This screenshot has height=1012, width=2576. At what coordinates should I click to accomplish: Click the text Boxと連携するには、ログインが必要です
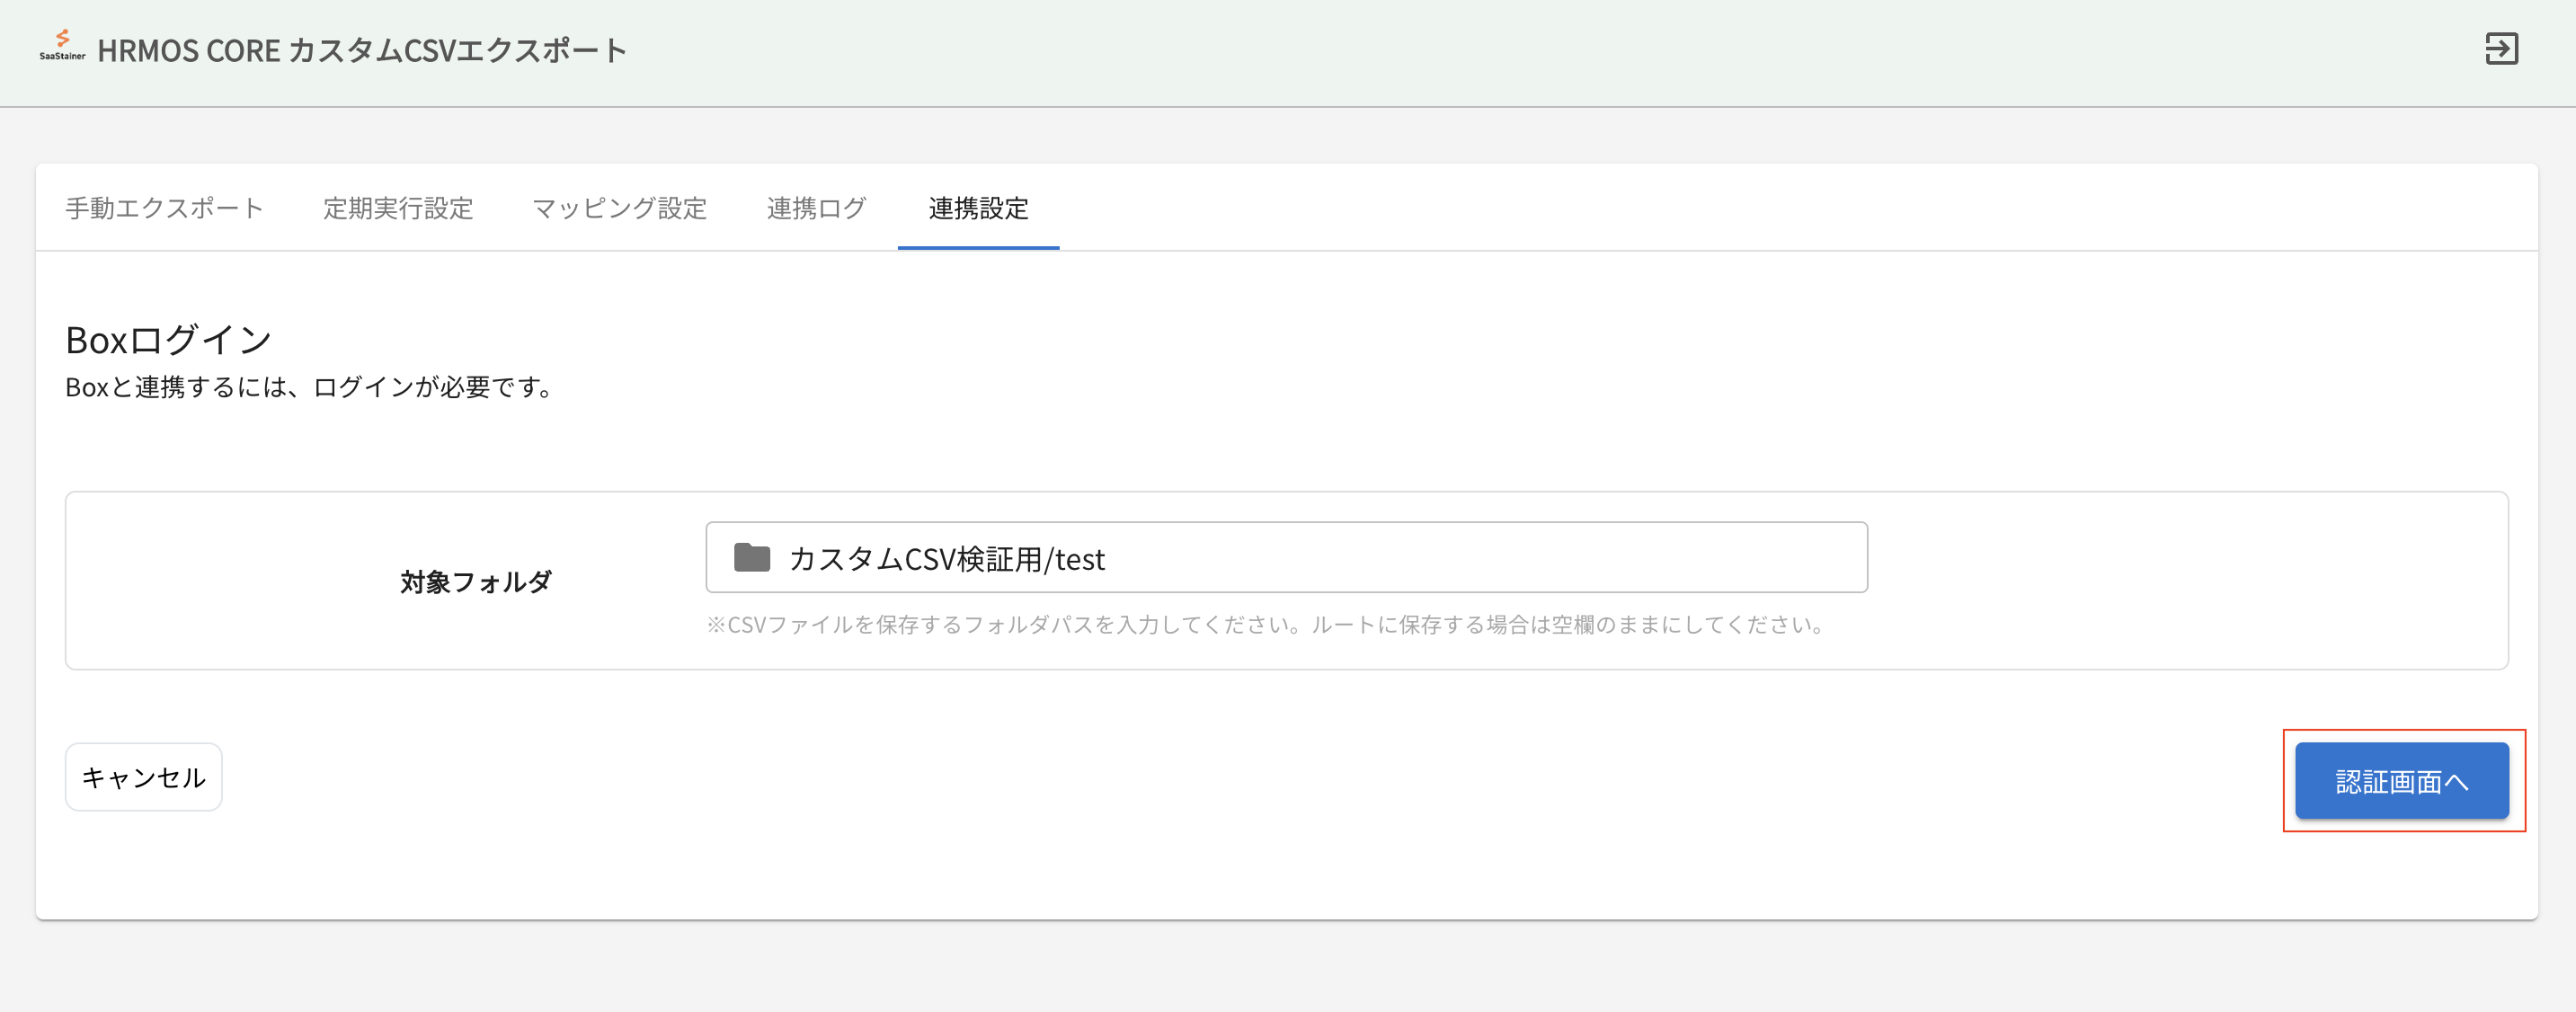coord(308,387)
